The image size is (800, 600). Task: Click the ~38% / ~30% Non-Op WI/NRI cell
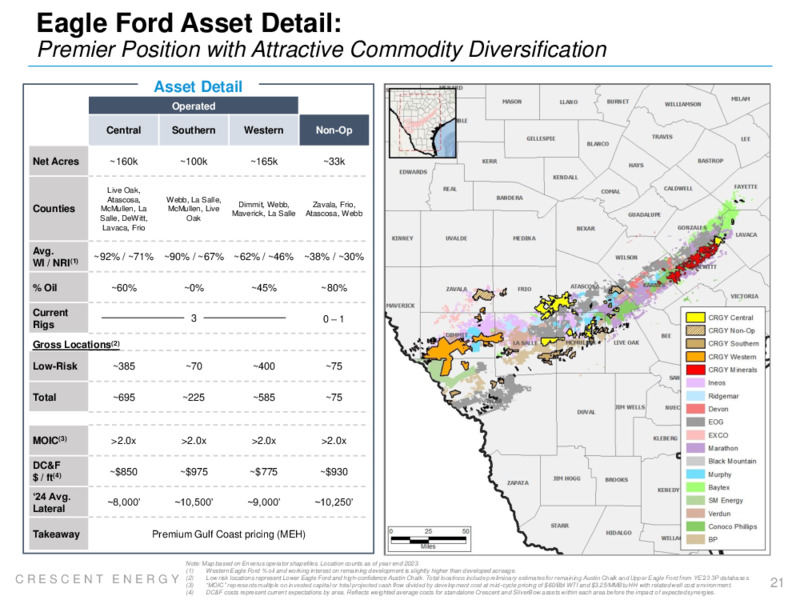(334, 257)
